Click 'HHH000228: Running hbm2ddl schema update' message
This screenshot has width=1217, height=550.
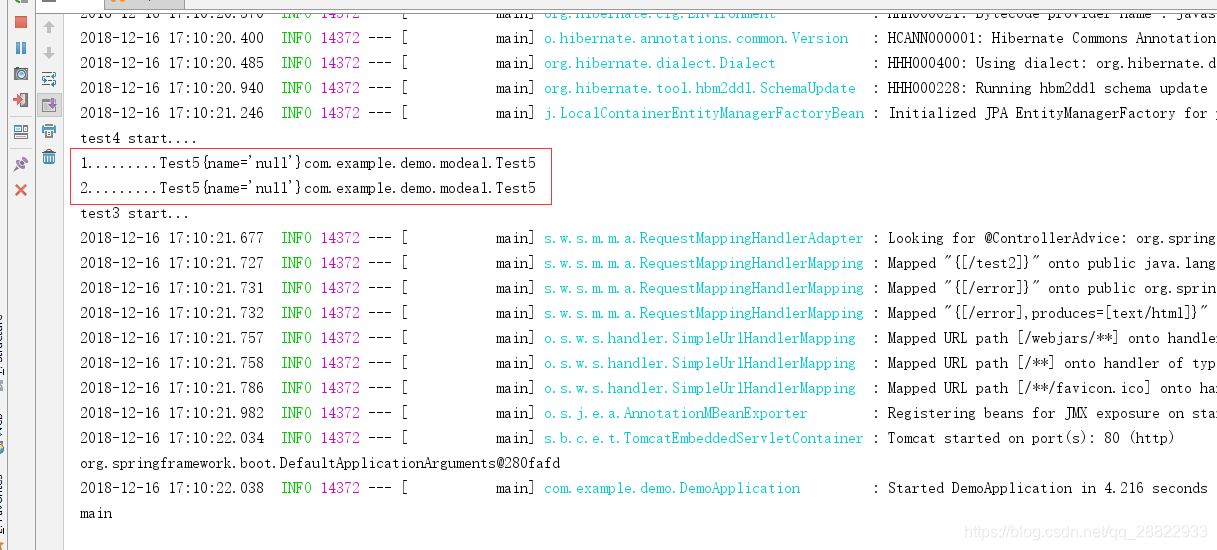coord(1048,88)
